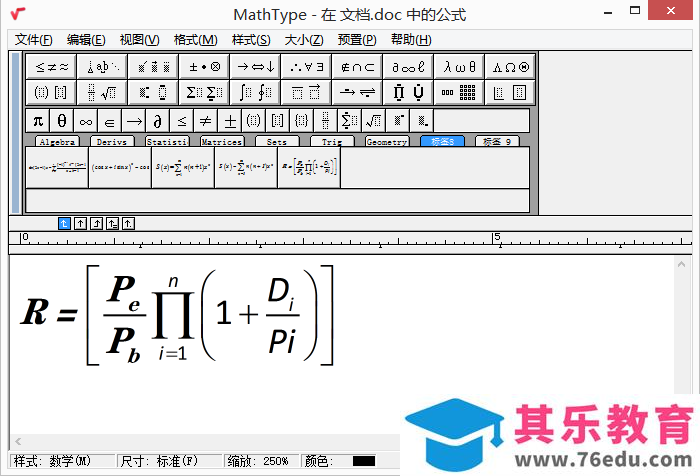Open the relational symbols palette (≤≠≈)
Image resolution: width=700 pixels, height=476 pixels.
pyautogui.click(x=51, y=67)
